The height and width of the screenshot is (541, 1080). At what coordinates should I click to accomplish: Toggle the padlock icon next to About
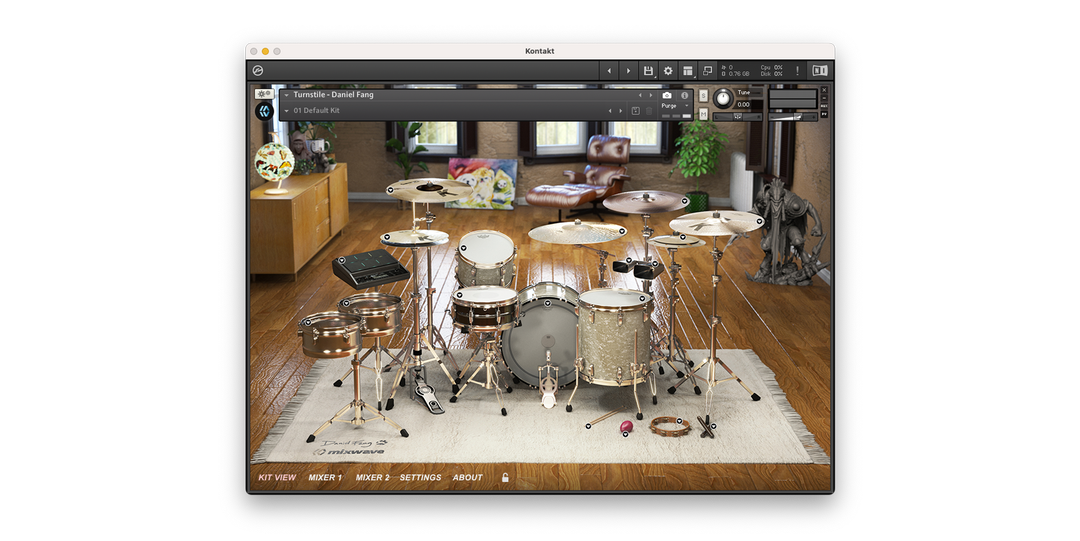505,478
